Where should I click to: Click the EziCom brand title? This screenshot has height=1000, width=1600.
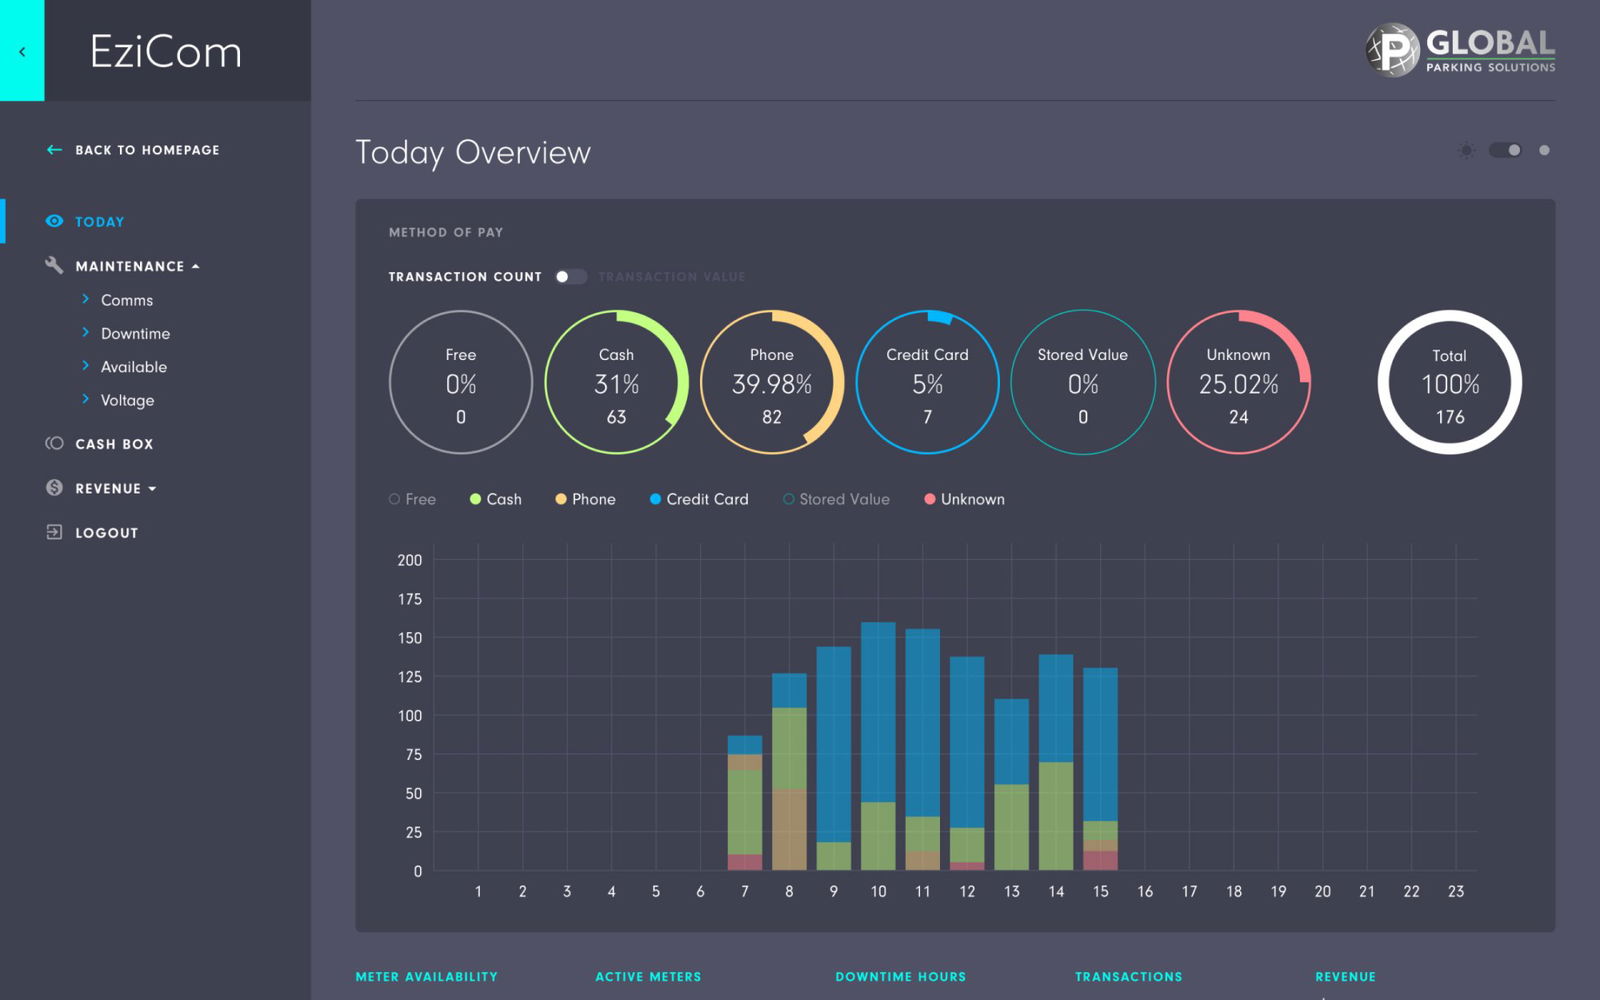pos(166,52)
